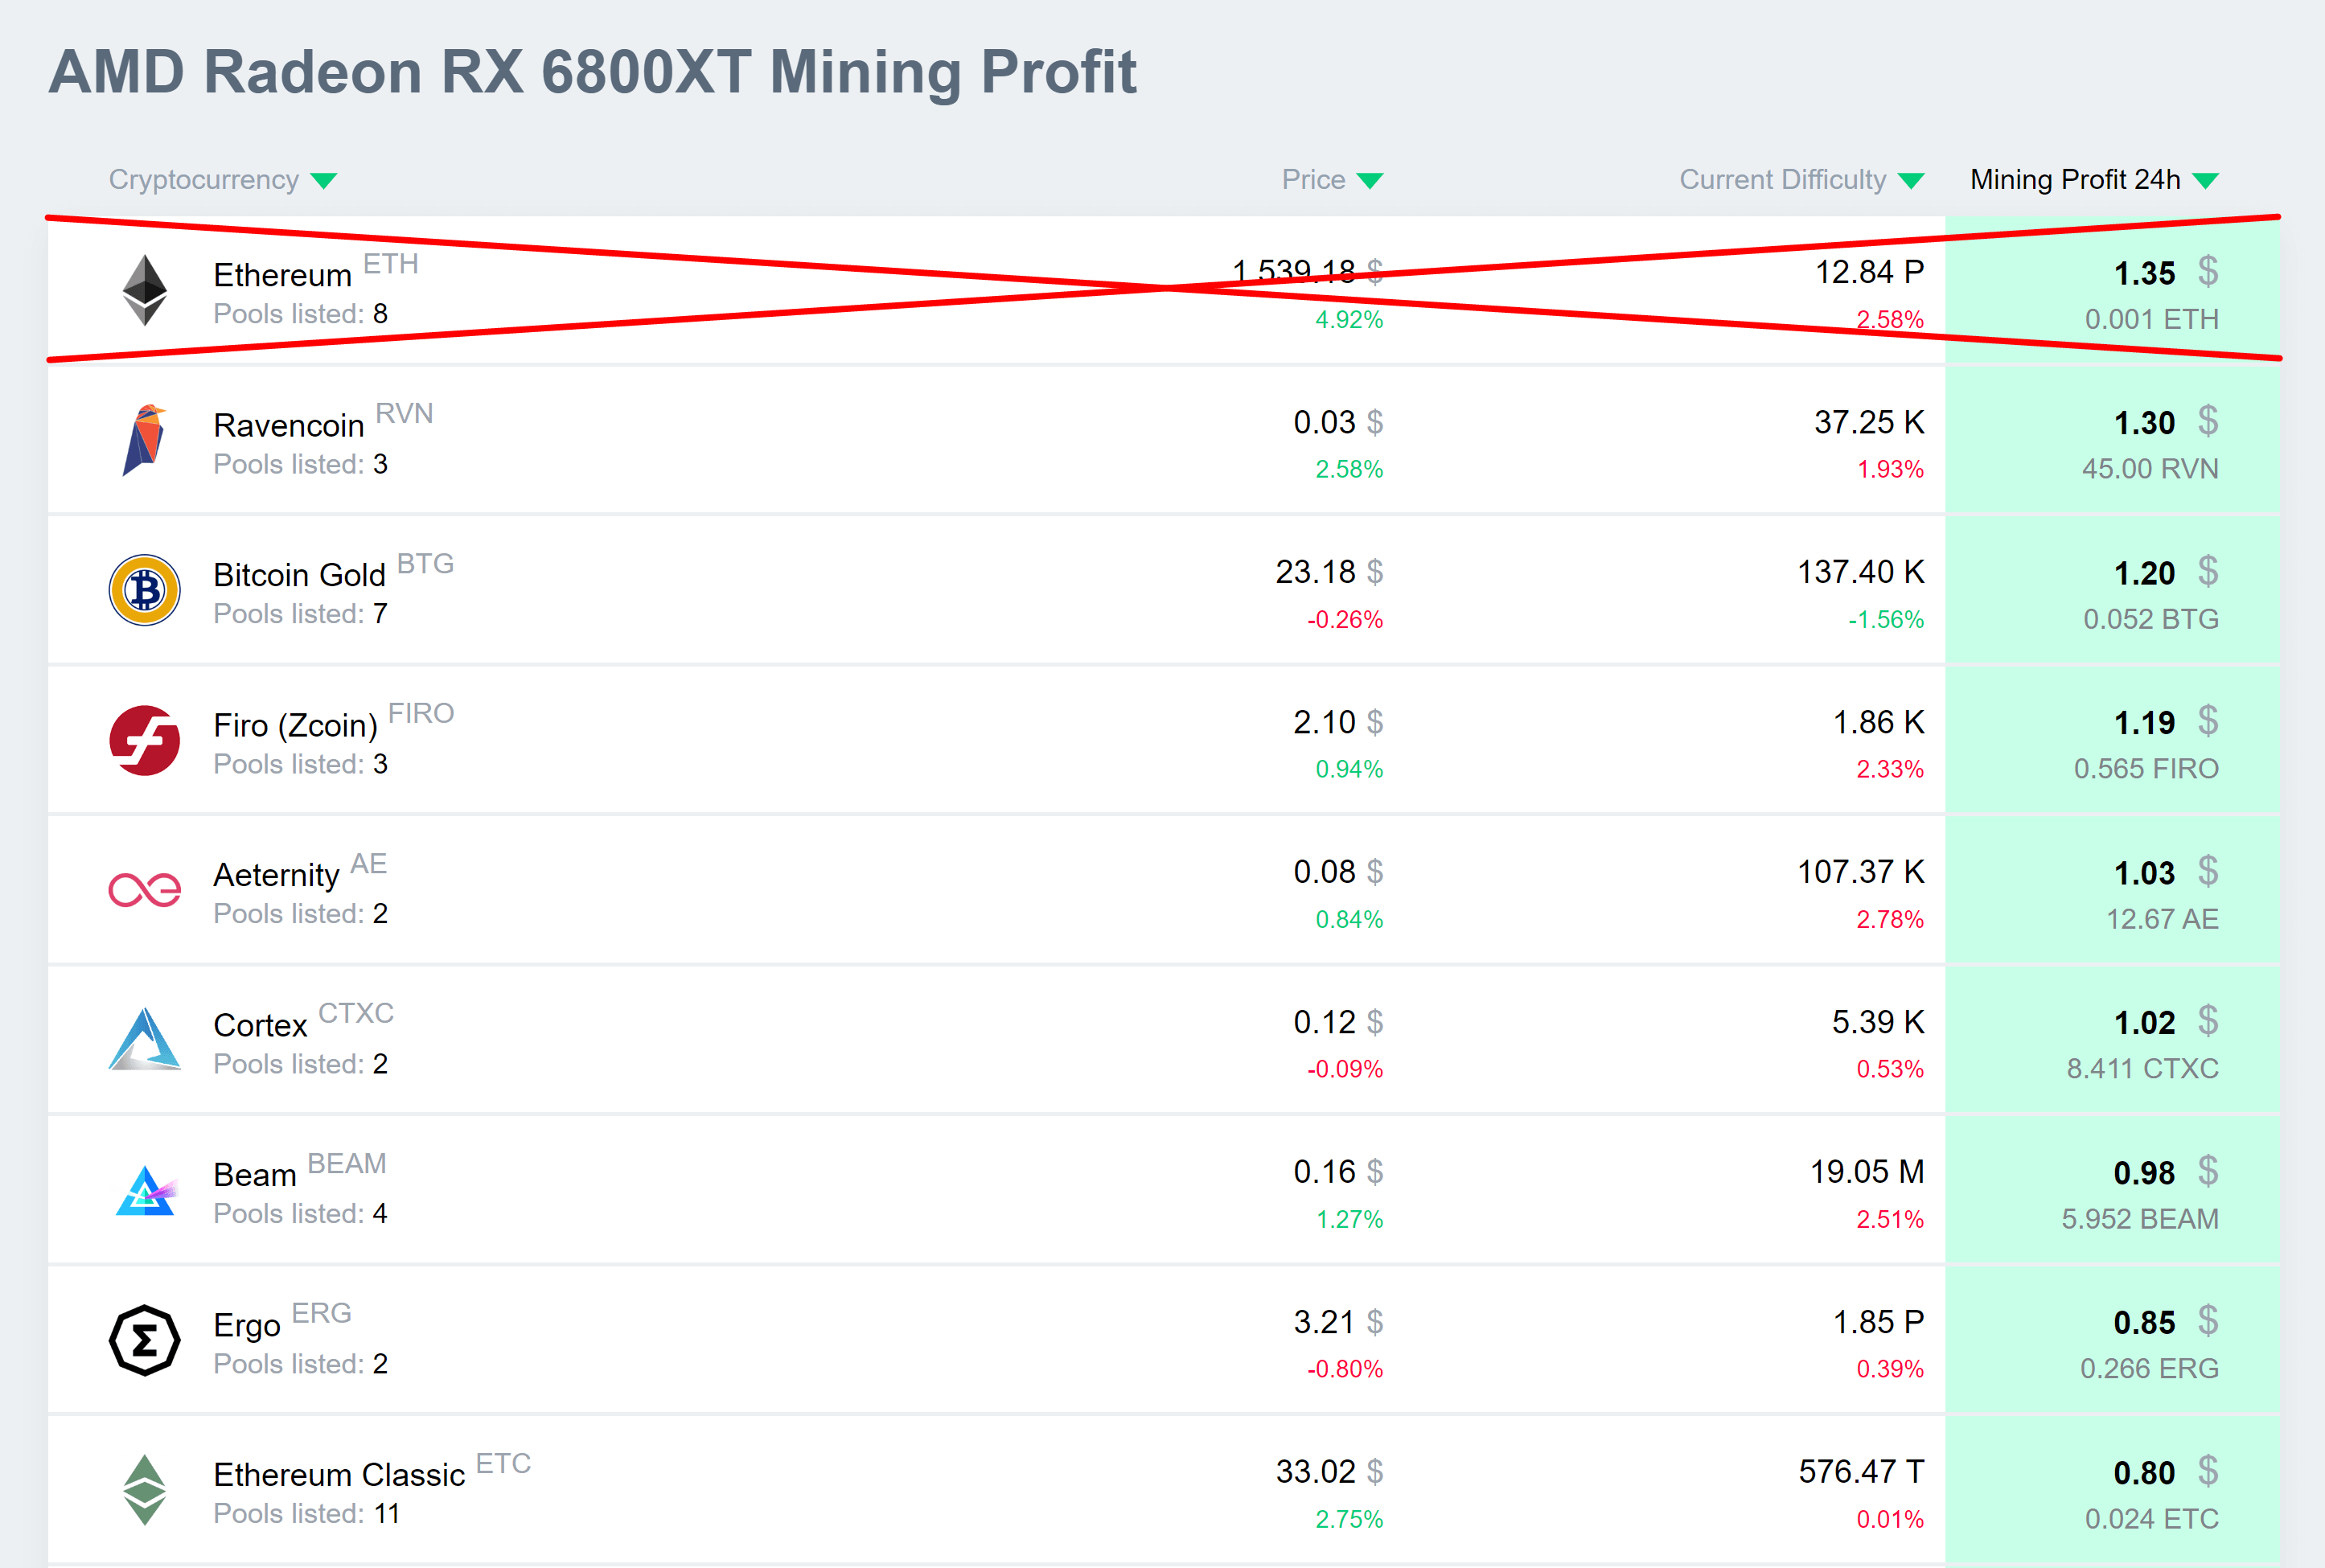Screen dimensions: 2325x1568
Task: Click the Beam coin logo
Action: (145, 1190)
